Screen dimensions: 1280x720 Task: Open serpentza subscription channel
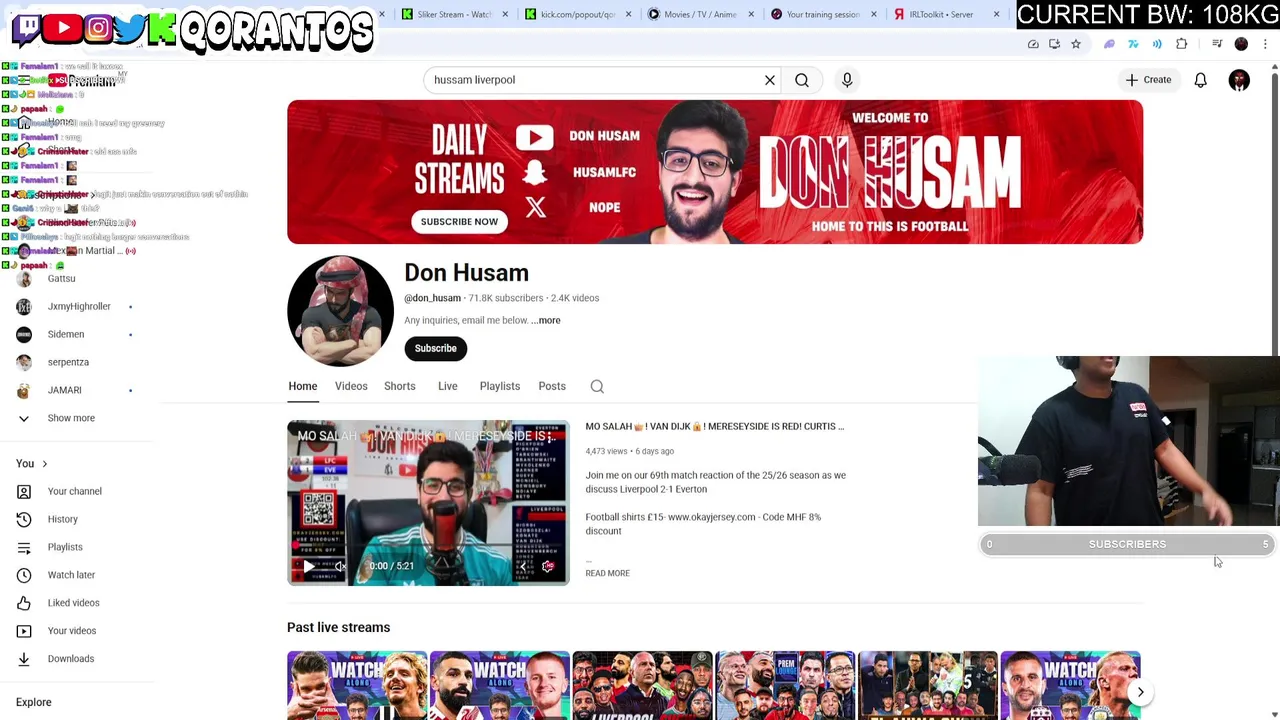[x=68, y=362]
